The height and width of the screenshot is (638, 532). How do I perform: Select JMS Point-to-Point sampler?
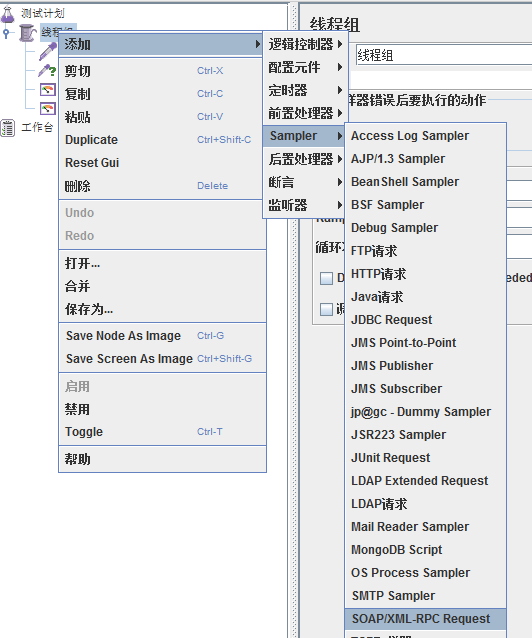[425, 343]
